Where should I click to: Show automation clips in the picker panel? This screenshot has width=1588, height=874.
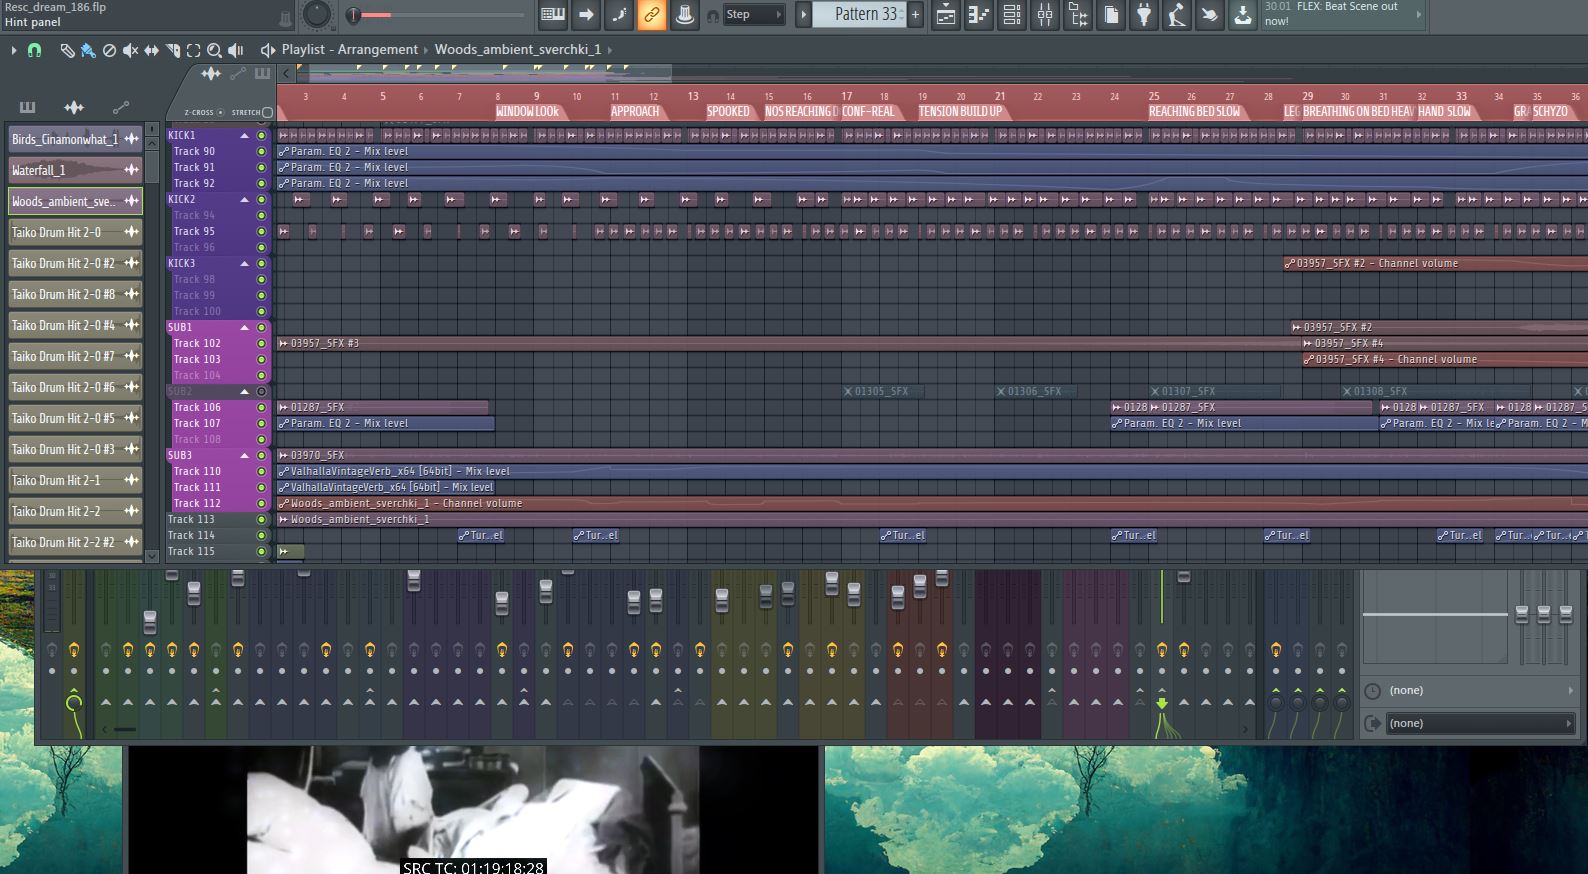[121, 107]
